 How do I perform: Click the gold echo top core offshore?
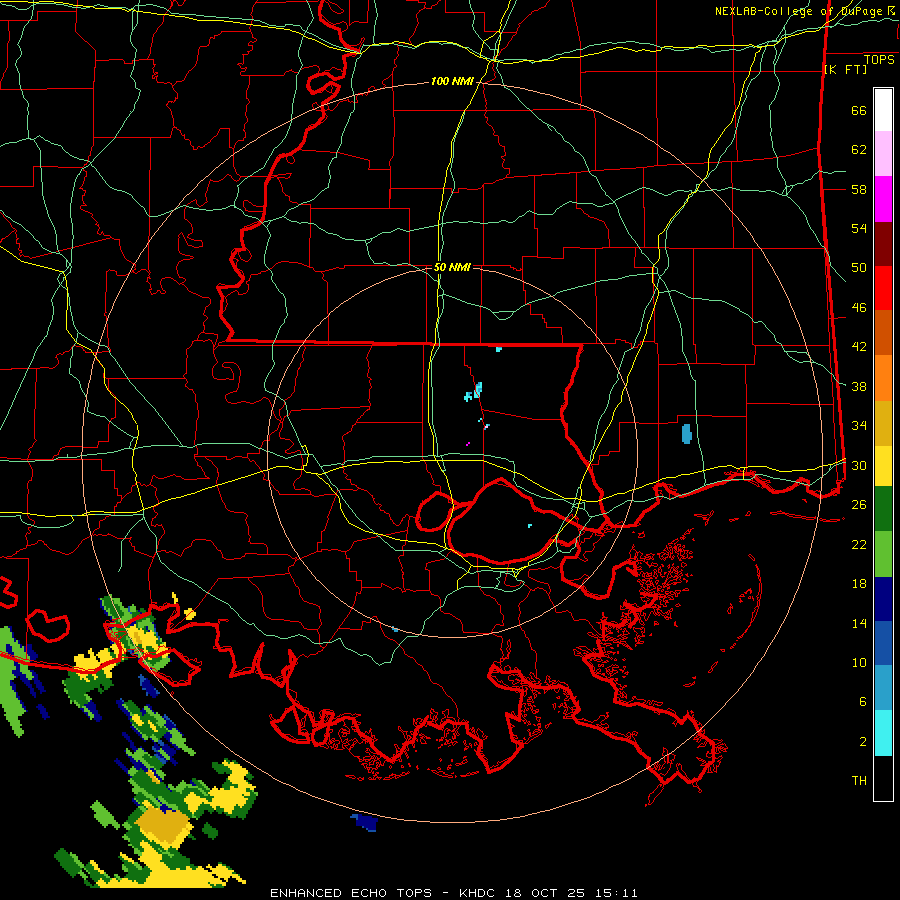click(x=166, y=827)
